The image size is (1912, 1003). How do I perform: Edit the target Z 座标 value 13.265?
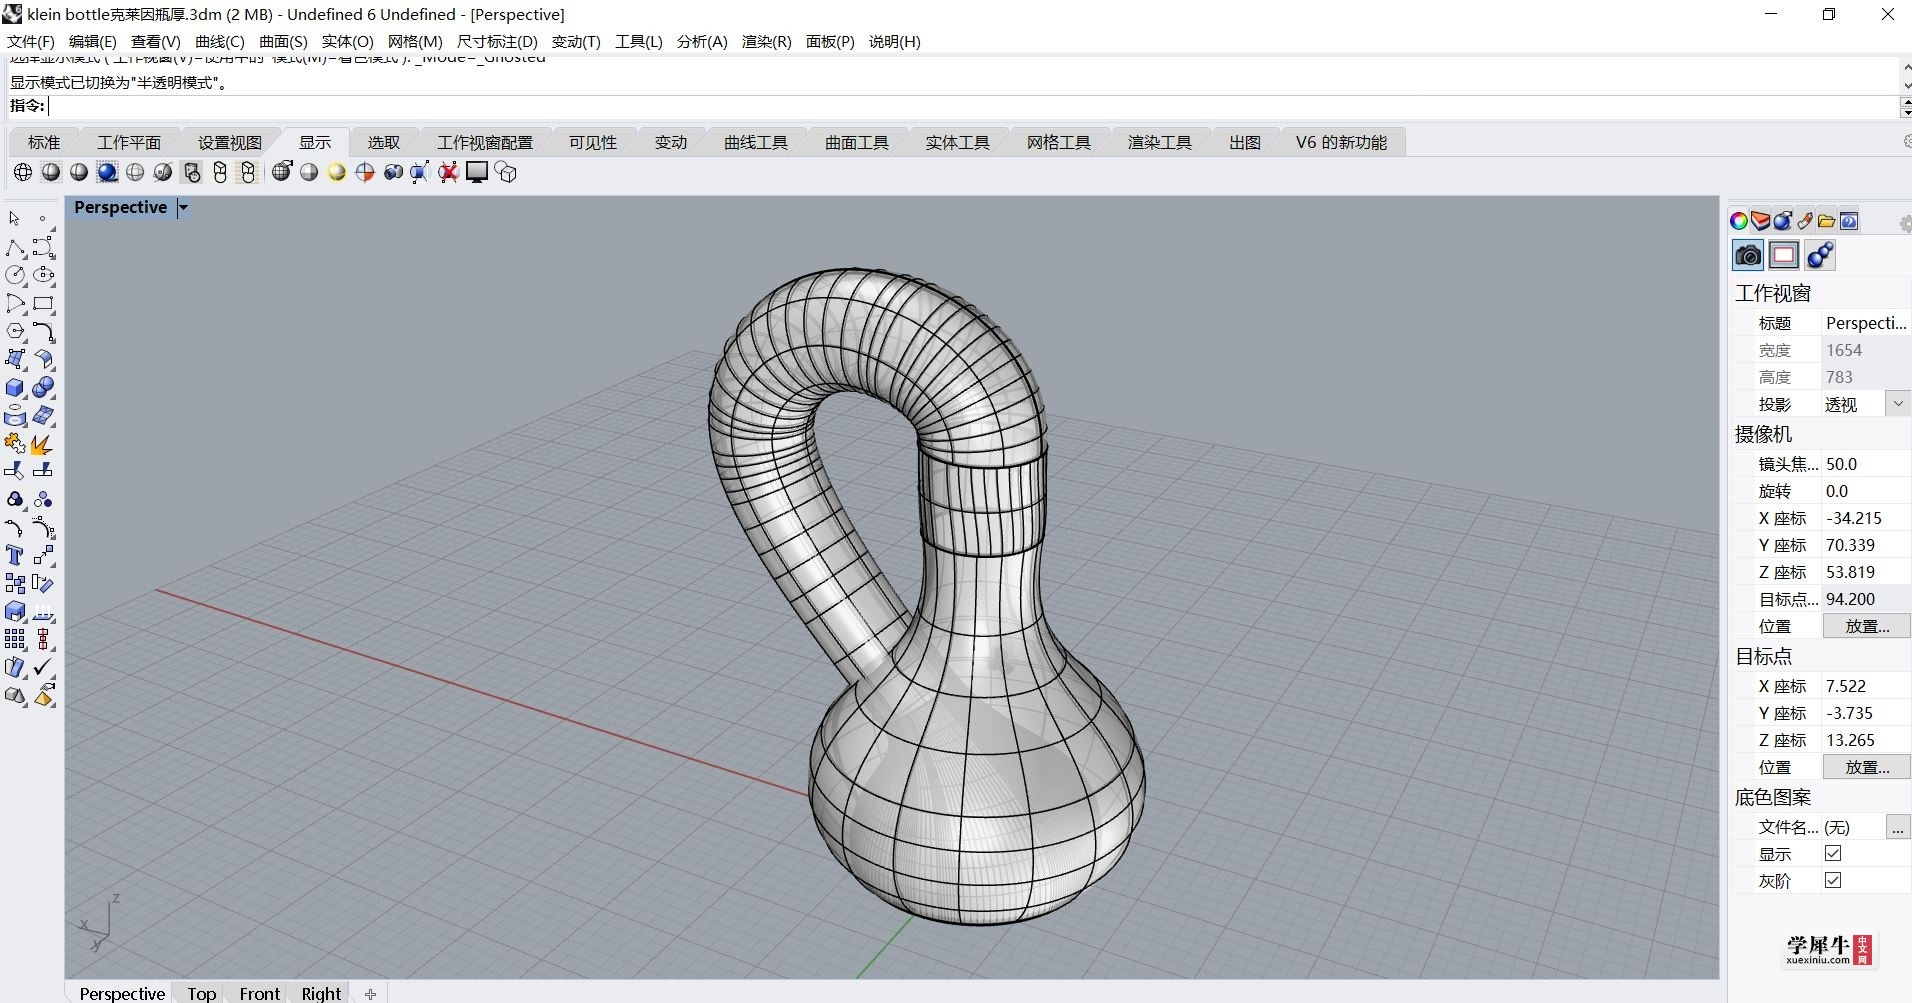[x=1865, y=740]
